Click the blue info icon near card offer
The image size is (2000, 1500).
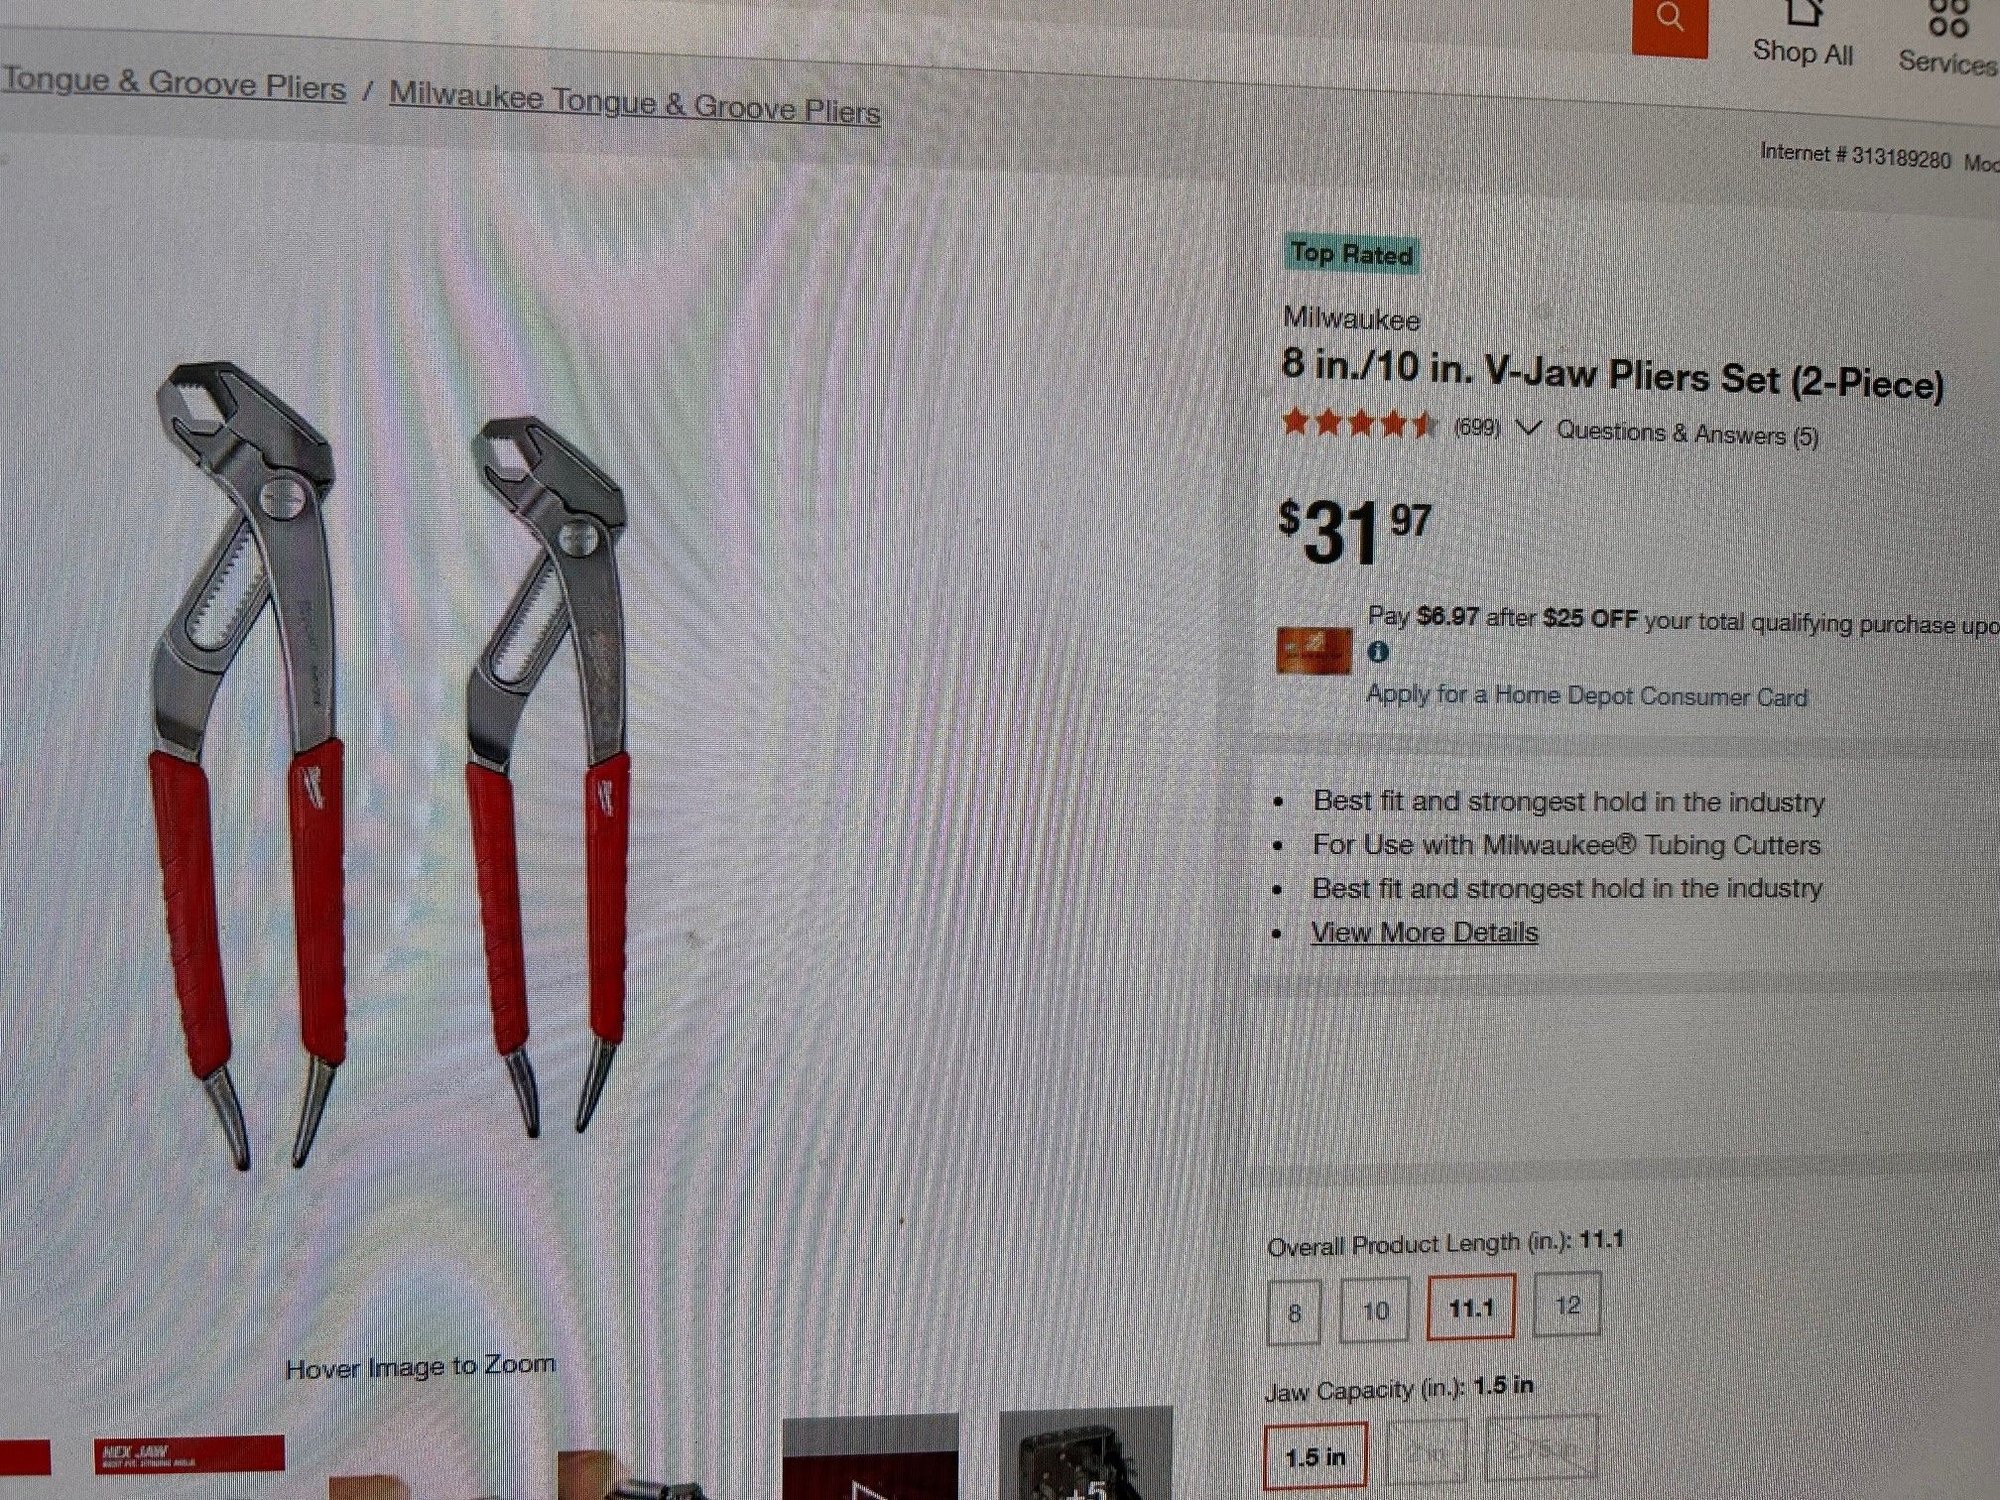[x=1378, y=652]
